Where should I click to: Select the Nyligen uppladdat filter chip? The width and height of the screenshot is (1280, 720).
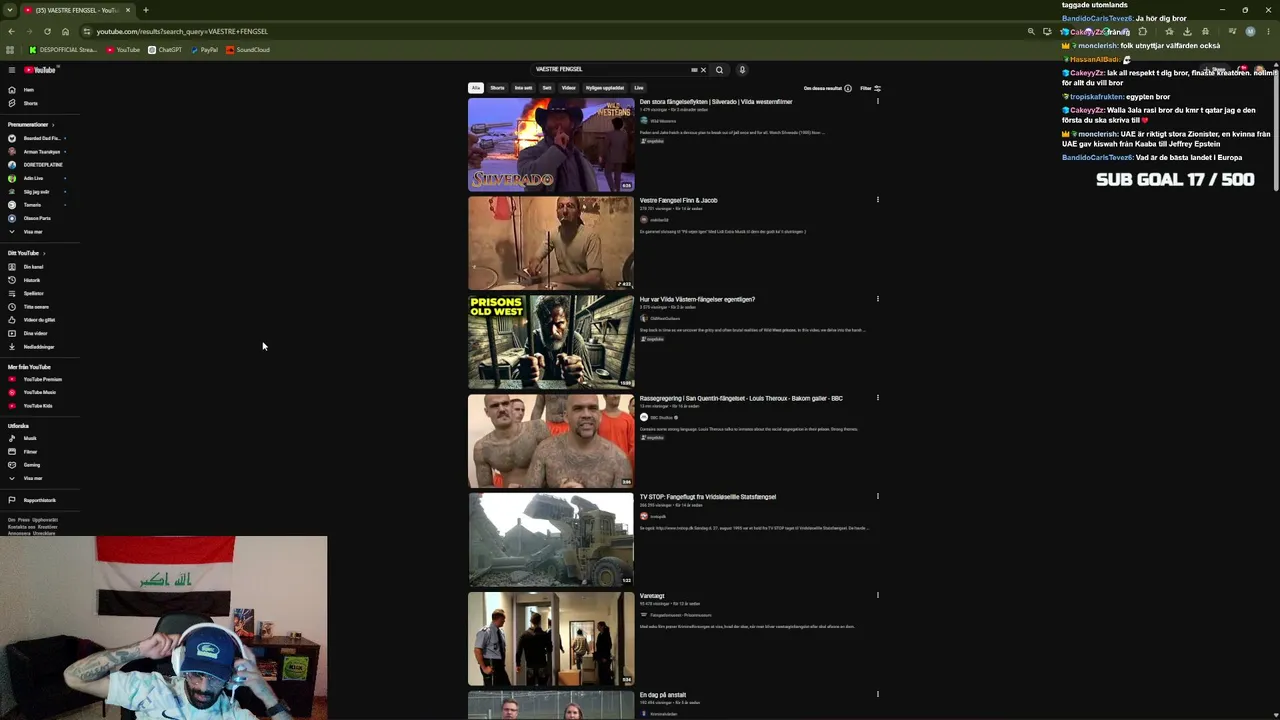[605, 88]
